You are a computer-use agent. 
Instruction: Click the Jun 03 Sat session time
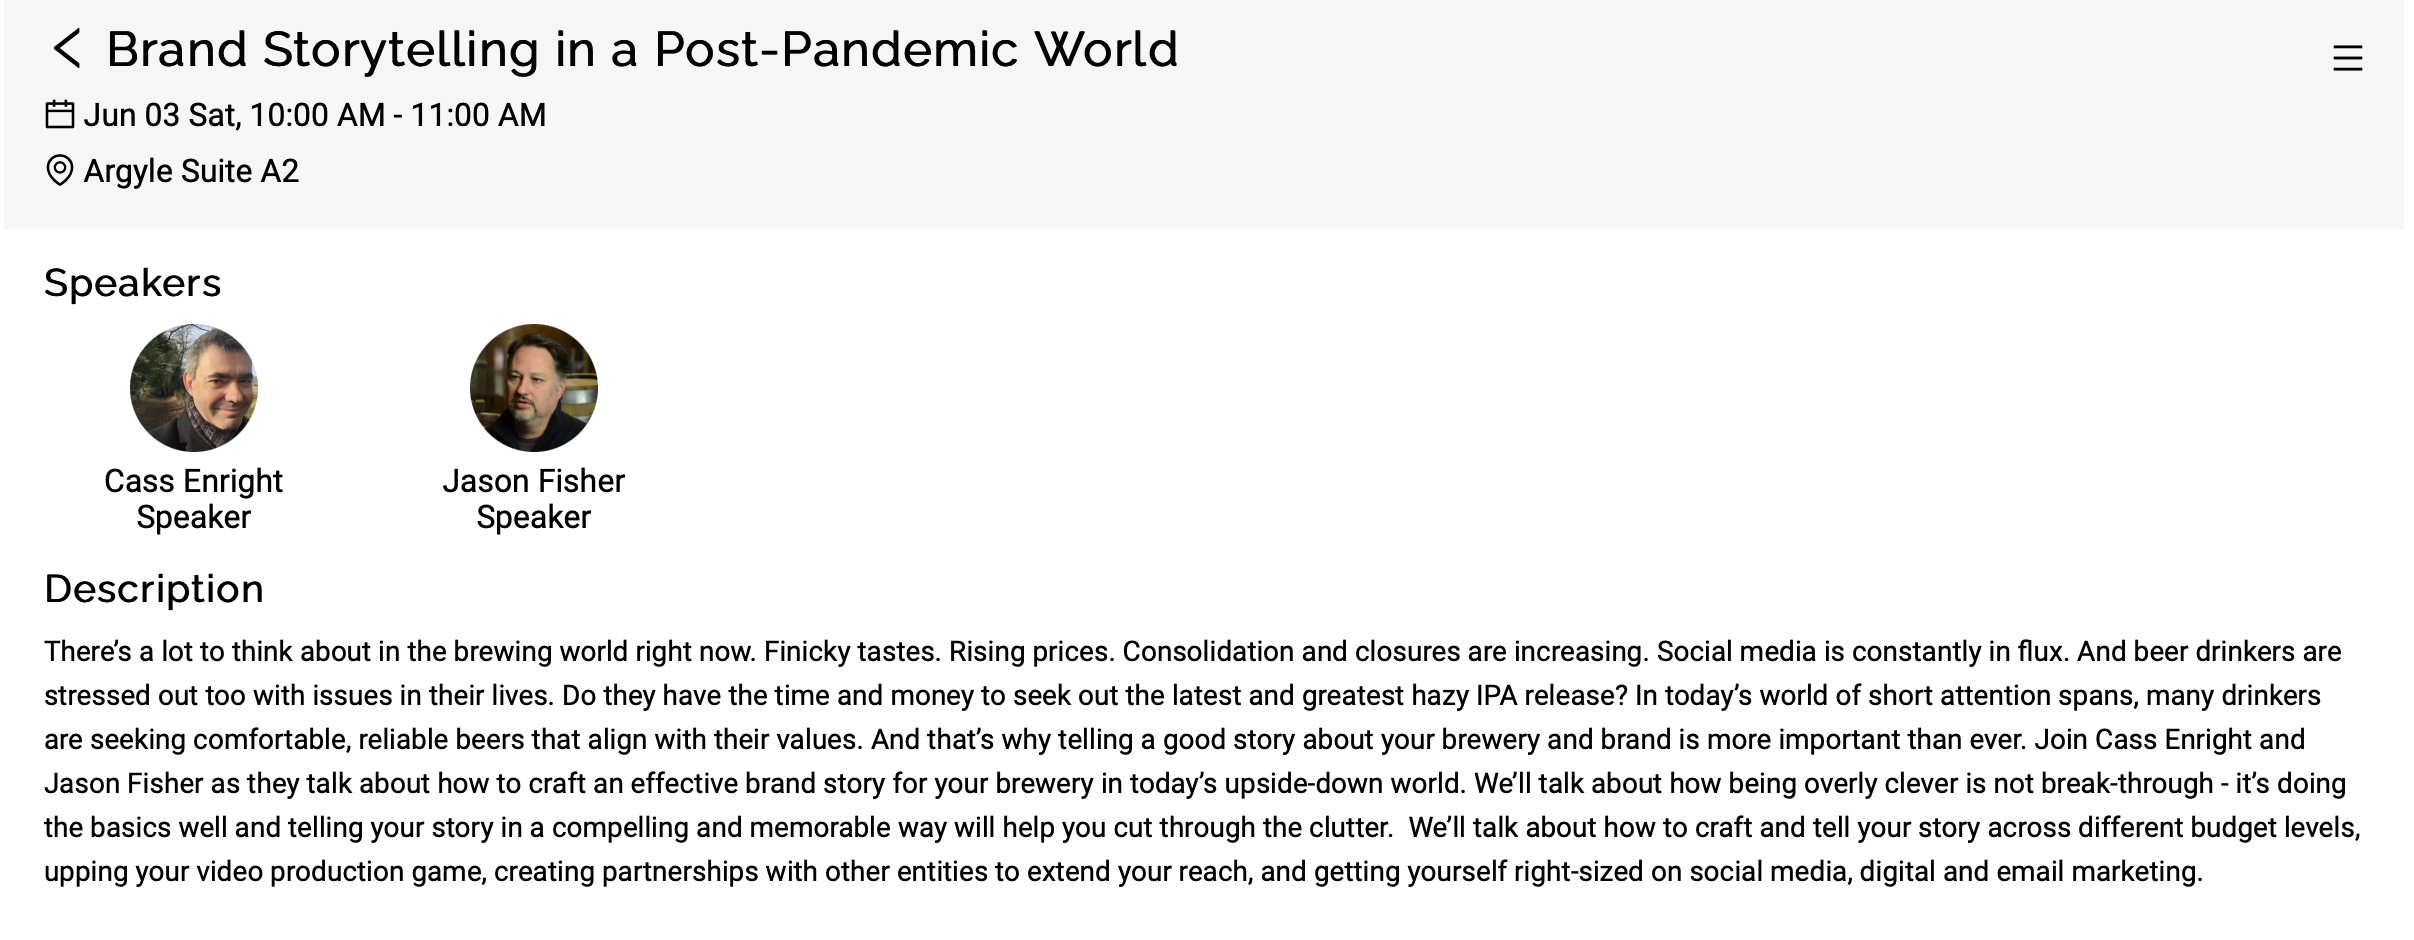tap(315, 115)
